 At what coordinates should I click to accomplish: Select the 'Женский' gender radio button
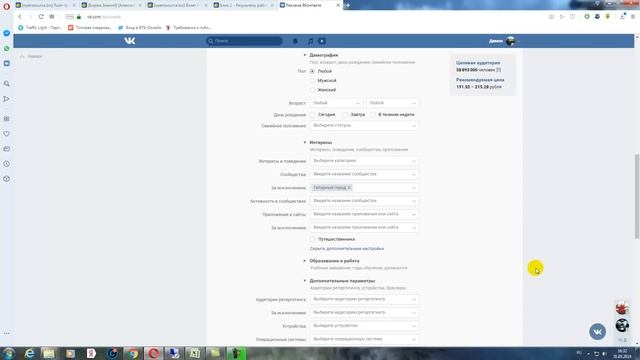(x=312, y=90)
